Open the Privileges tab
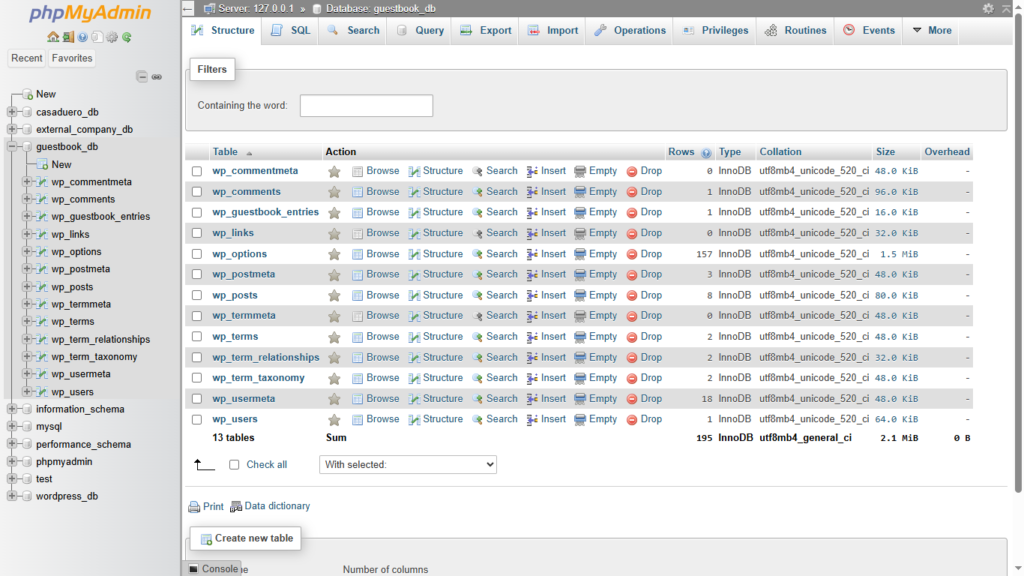 click(715, 31)
